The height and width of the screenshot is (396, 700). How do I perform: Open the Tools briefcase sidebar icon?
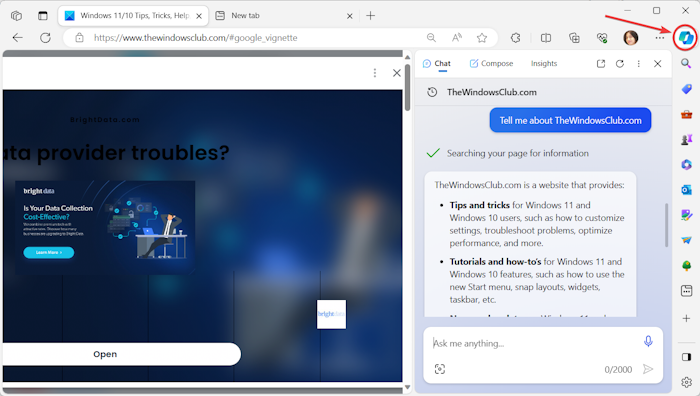pyautogui.click(x=686, y=114)
